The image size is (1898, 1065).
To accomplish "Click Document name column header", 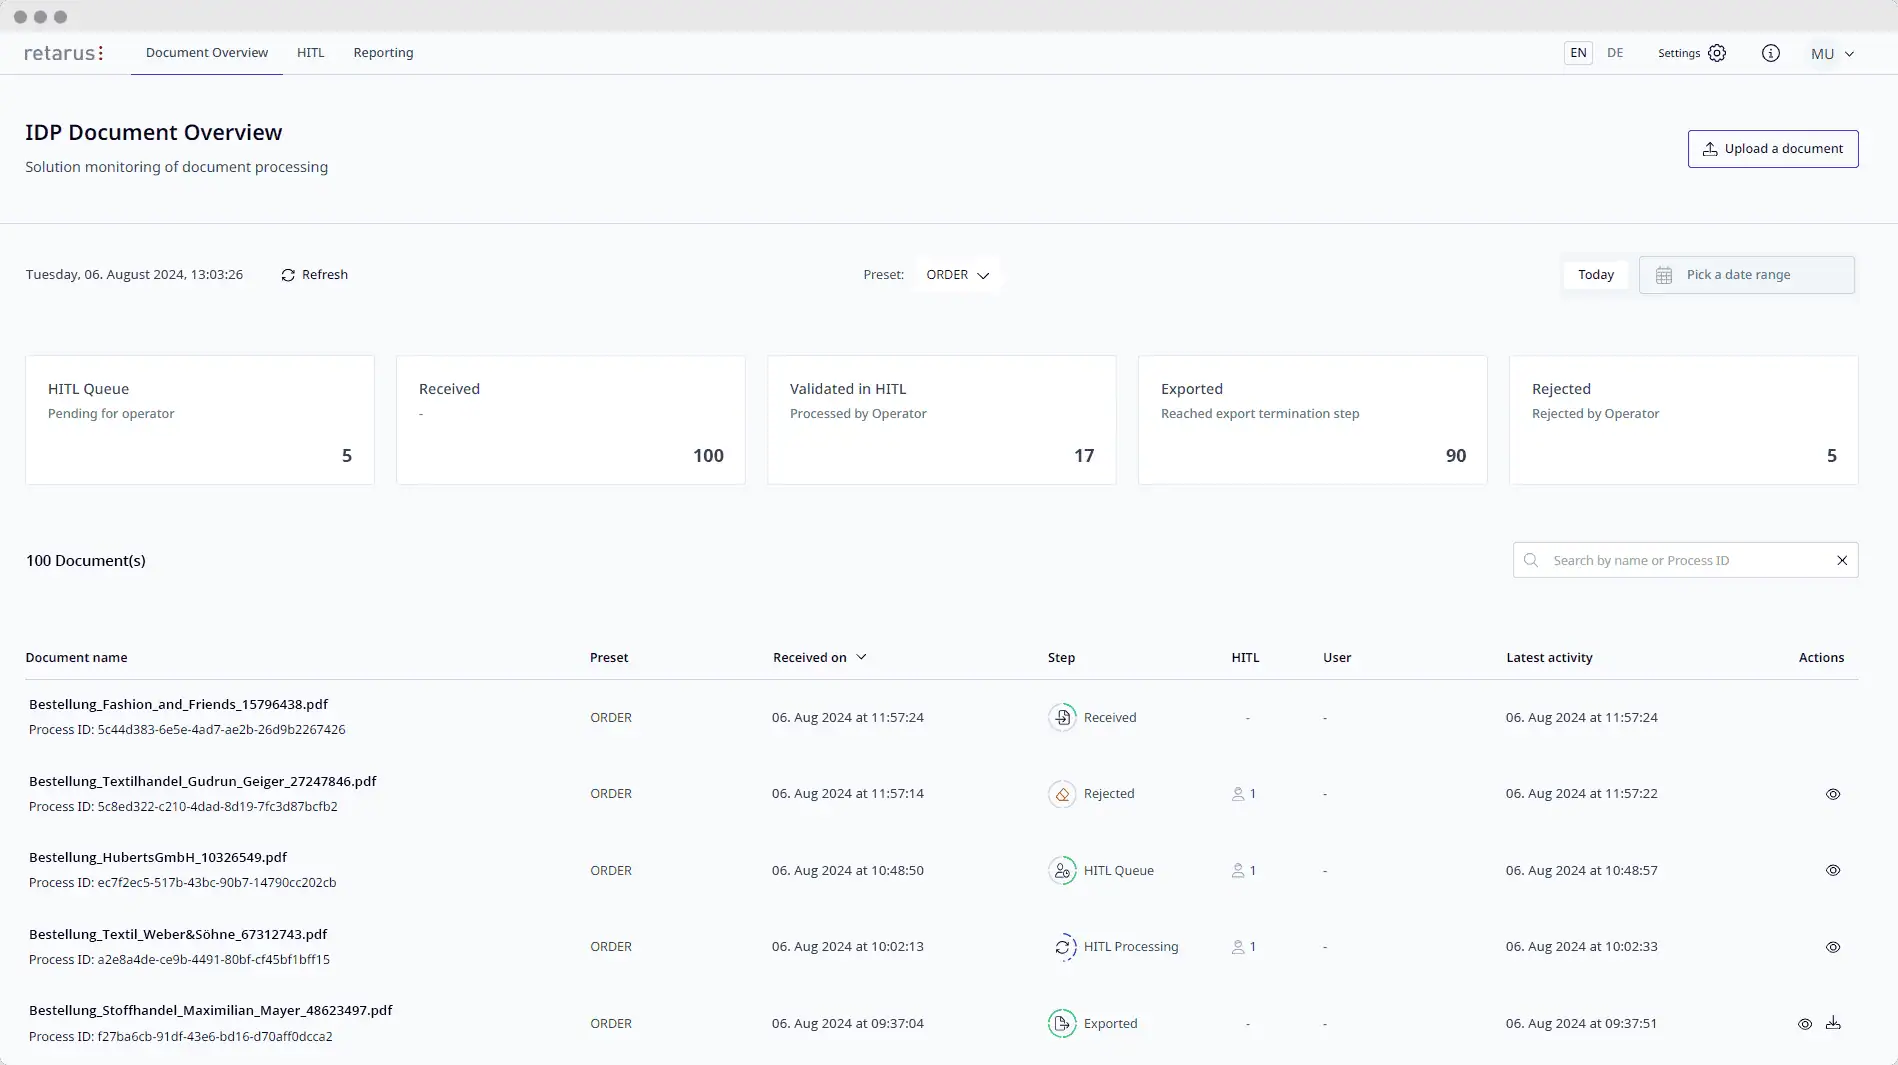I will pos(76,658).
